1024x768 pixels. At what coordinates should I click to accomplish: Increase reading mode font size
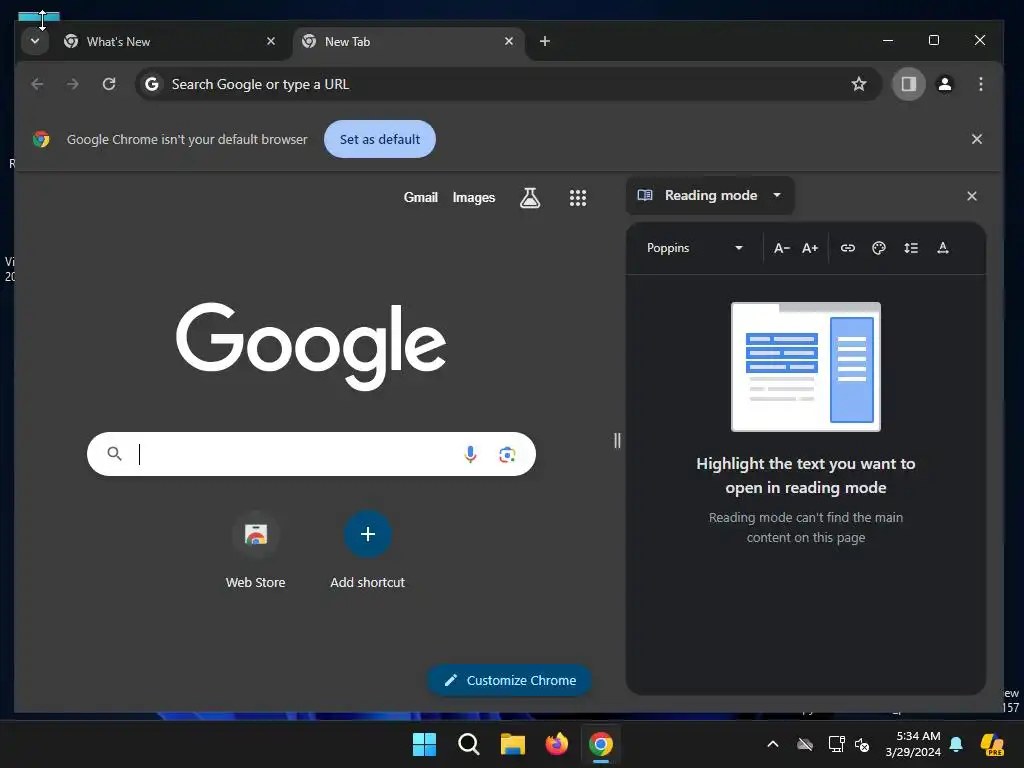click(810, 248)
